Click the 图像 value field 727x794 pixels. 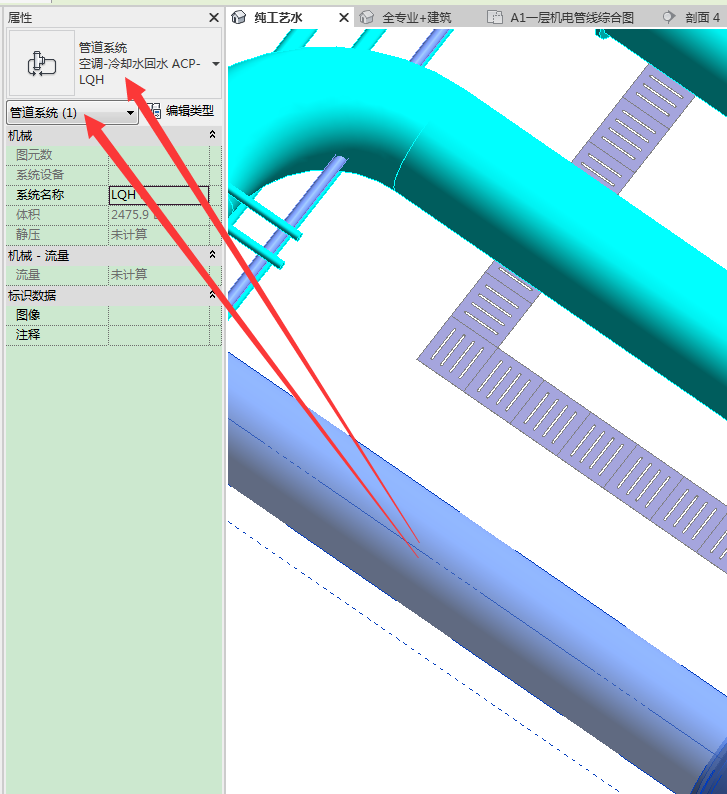coord(158,315)
